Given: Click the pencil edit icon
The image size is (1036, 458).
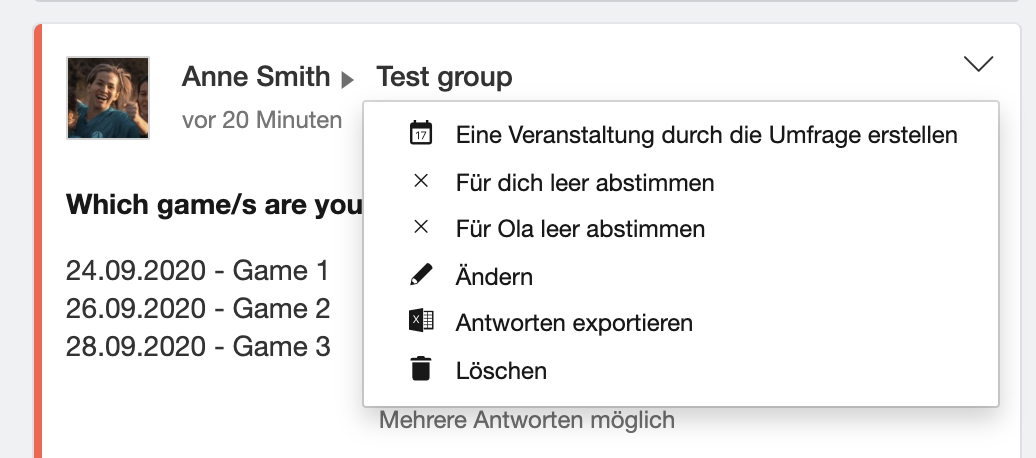Looking at the screenshot, I should pos(421,274).
